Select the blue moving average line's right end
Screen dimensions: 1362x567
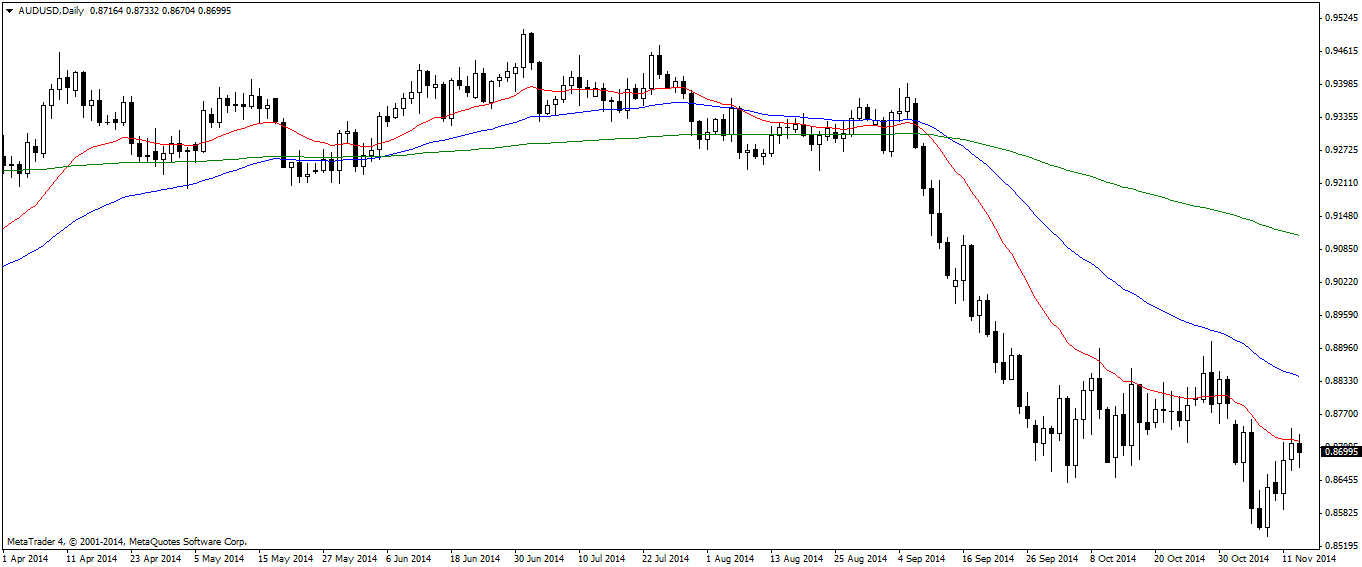pyautogui.click(x=1297, y=376)
